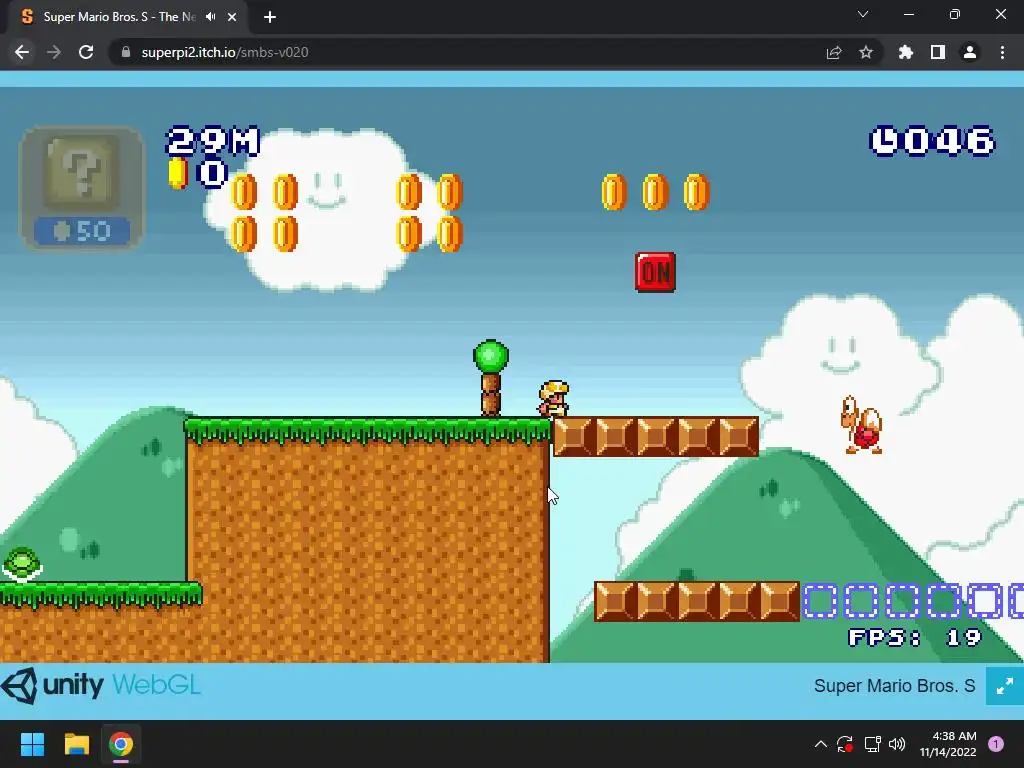Screen dimensions: 1024x768
Task: Reload the itch.io game page
Action: (86, 52)
